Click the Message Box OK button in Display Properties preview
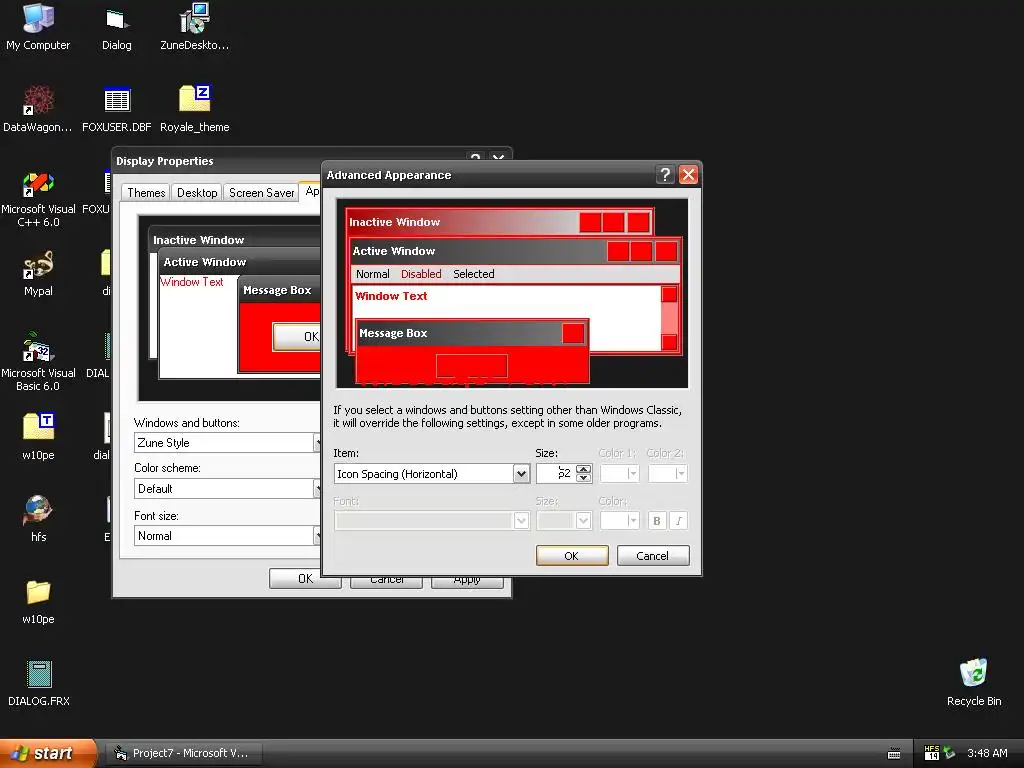 click(297, 337)
